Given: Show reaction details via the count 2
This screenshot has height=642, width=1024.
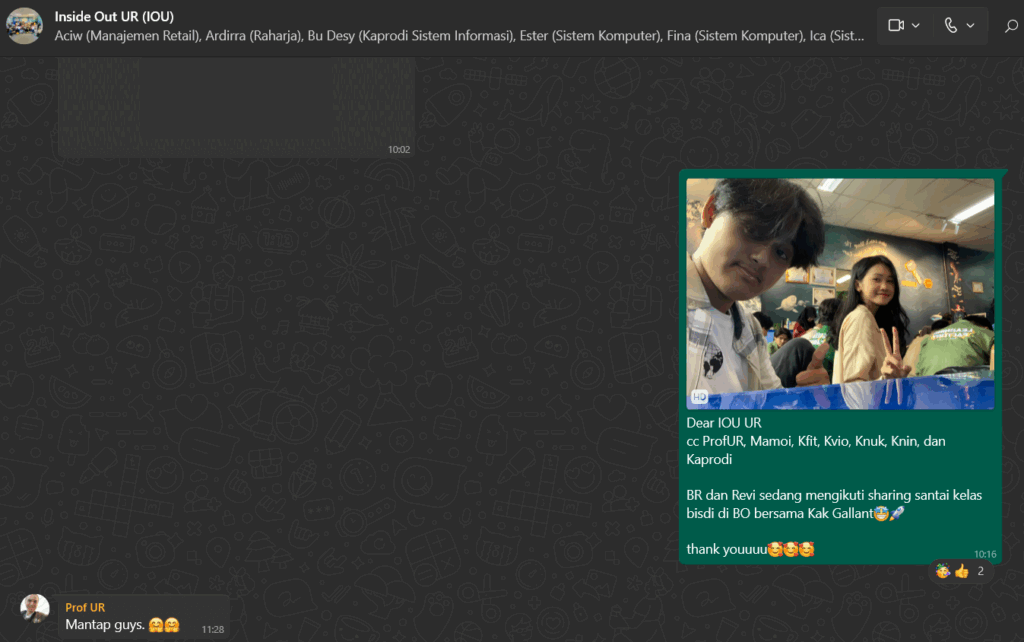Looking at the screenshot, I should tap(981, 571).
